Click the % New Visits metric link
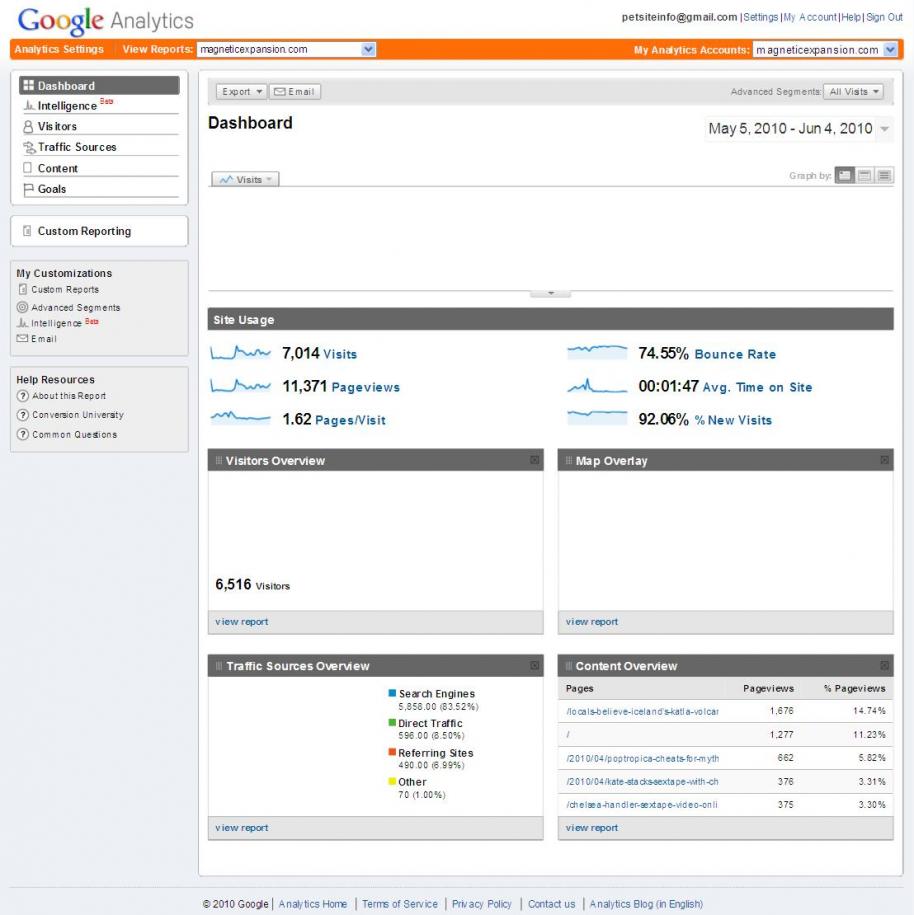The width and height of the screenshot is (914, 915). [733, 420]
